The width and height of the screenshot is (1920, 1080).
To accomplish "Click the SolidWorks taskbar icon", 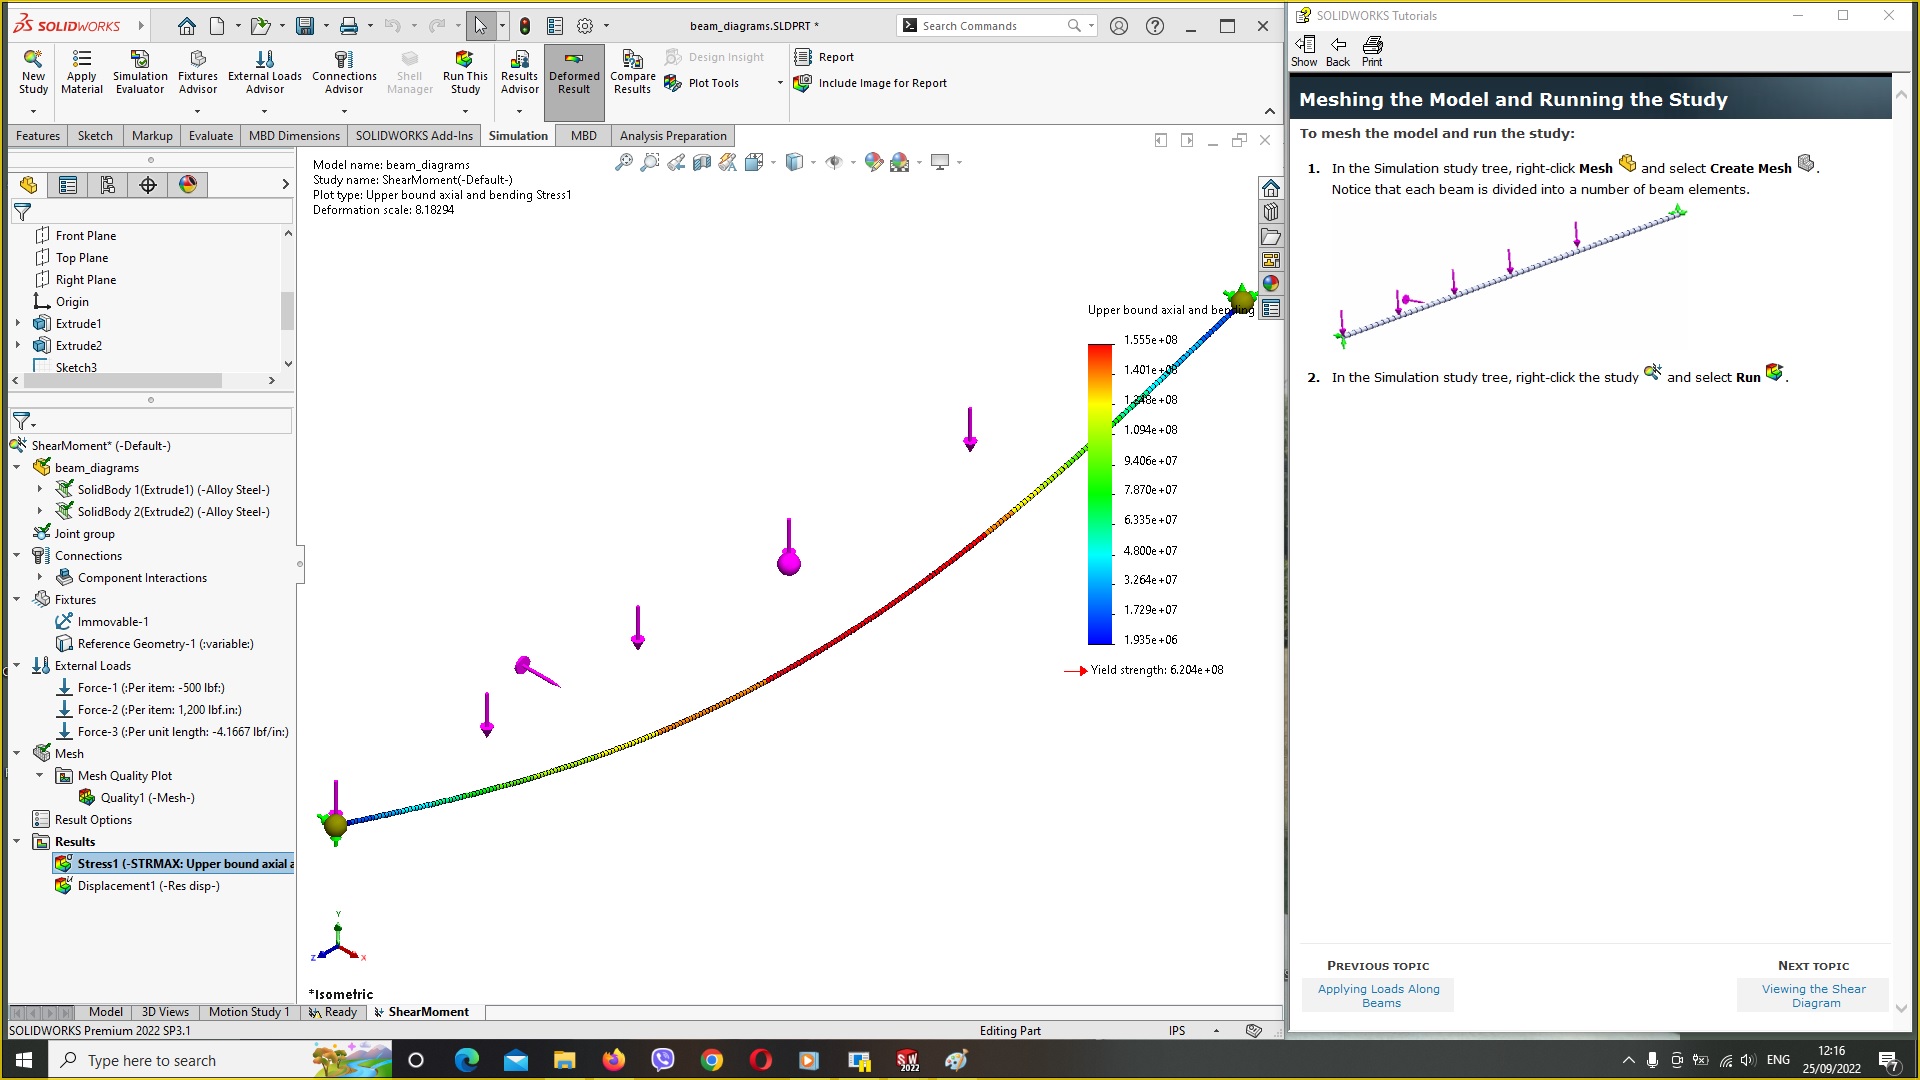I will (x=909, y=1059).
